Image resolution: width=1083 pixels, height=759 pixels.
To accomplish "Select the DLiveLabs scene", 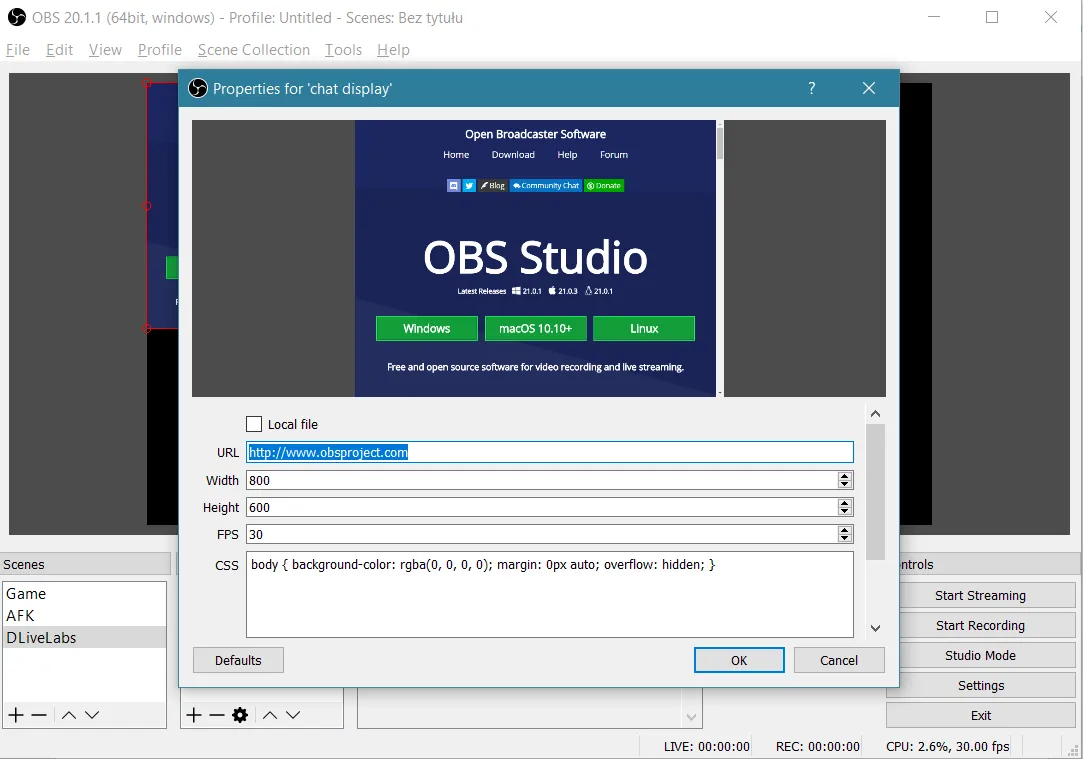I will [84, 637].
